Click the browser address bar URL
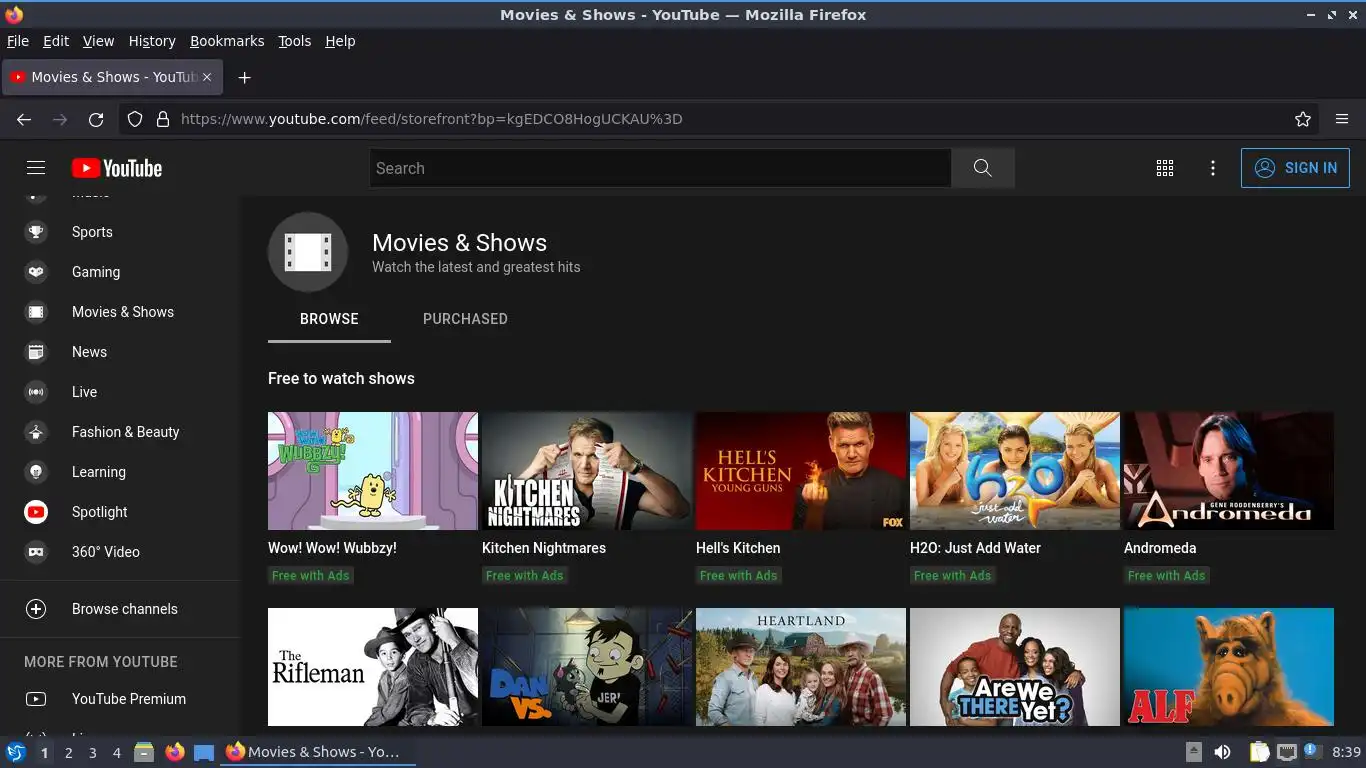This screenshot has width=1366, height=768. pyautogui.click(x=432, y=119)
